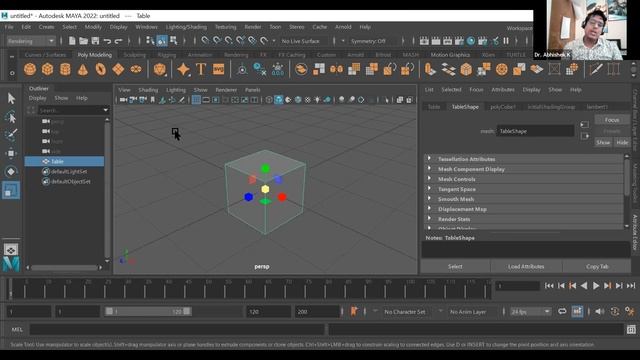Select the Select tool arrow in toolbox
The height and width of the screenshot is (360, 640).
(x=11, y=98)
